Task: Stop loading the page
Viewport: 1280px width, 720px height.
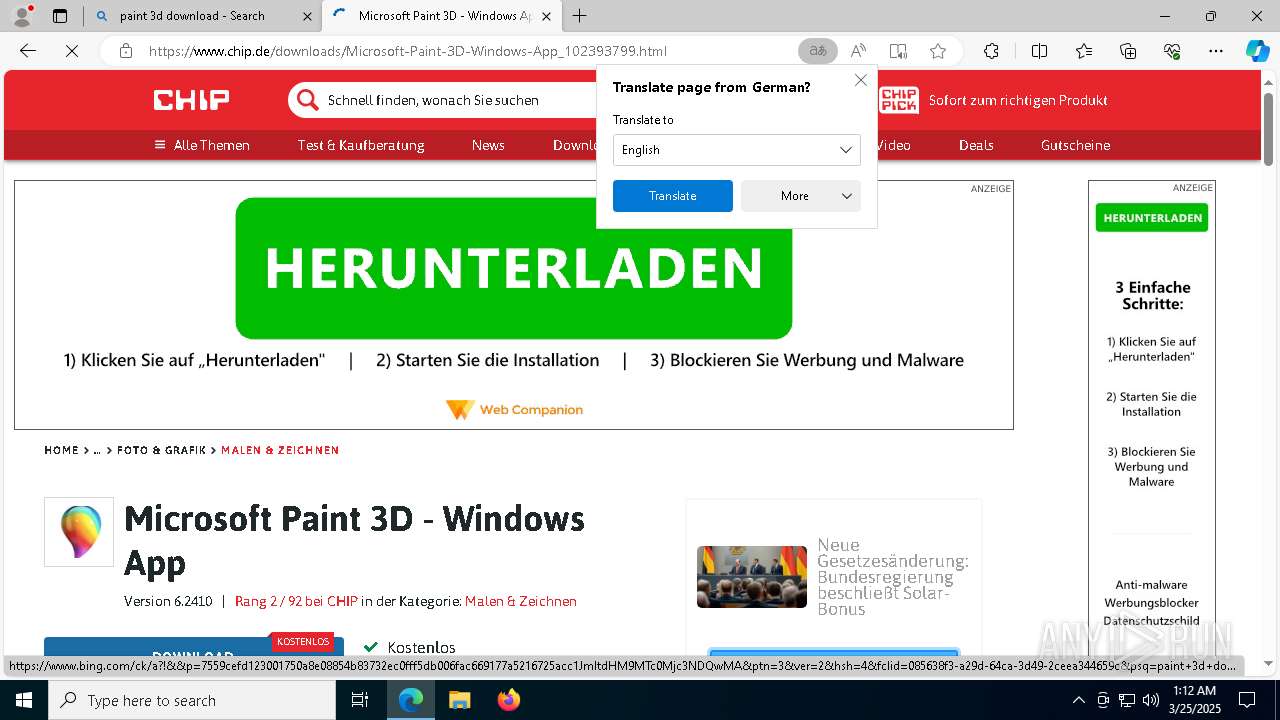Action: click(x=72, y=51)
